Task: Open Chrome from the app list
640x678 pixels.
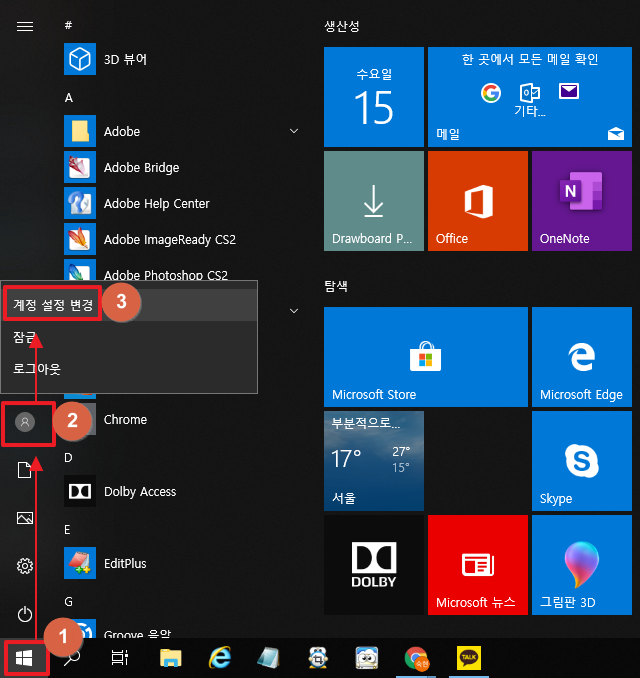Action: click(182, 419)
